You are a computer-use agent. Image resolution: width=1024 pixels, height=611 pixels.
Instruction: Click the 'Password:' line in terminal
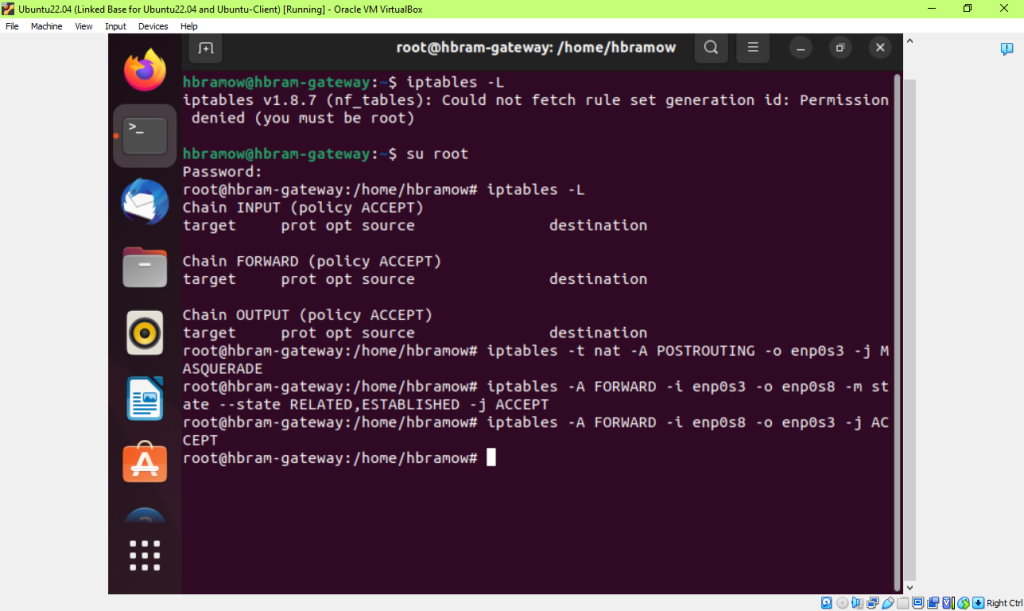click(x=222, y=172)
